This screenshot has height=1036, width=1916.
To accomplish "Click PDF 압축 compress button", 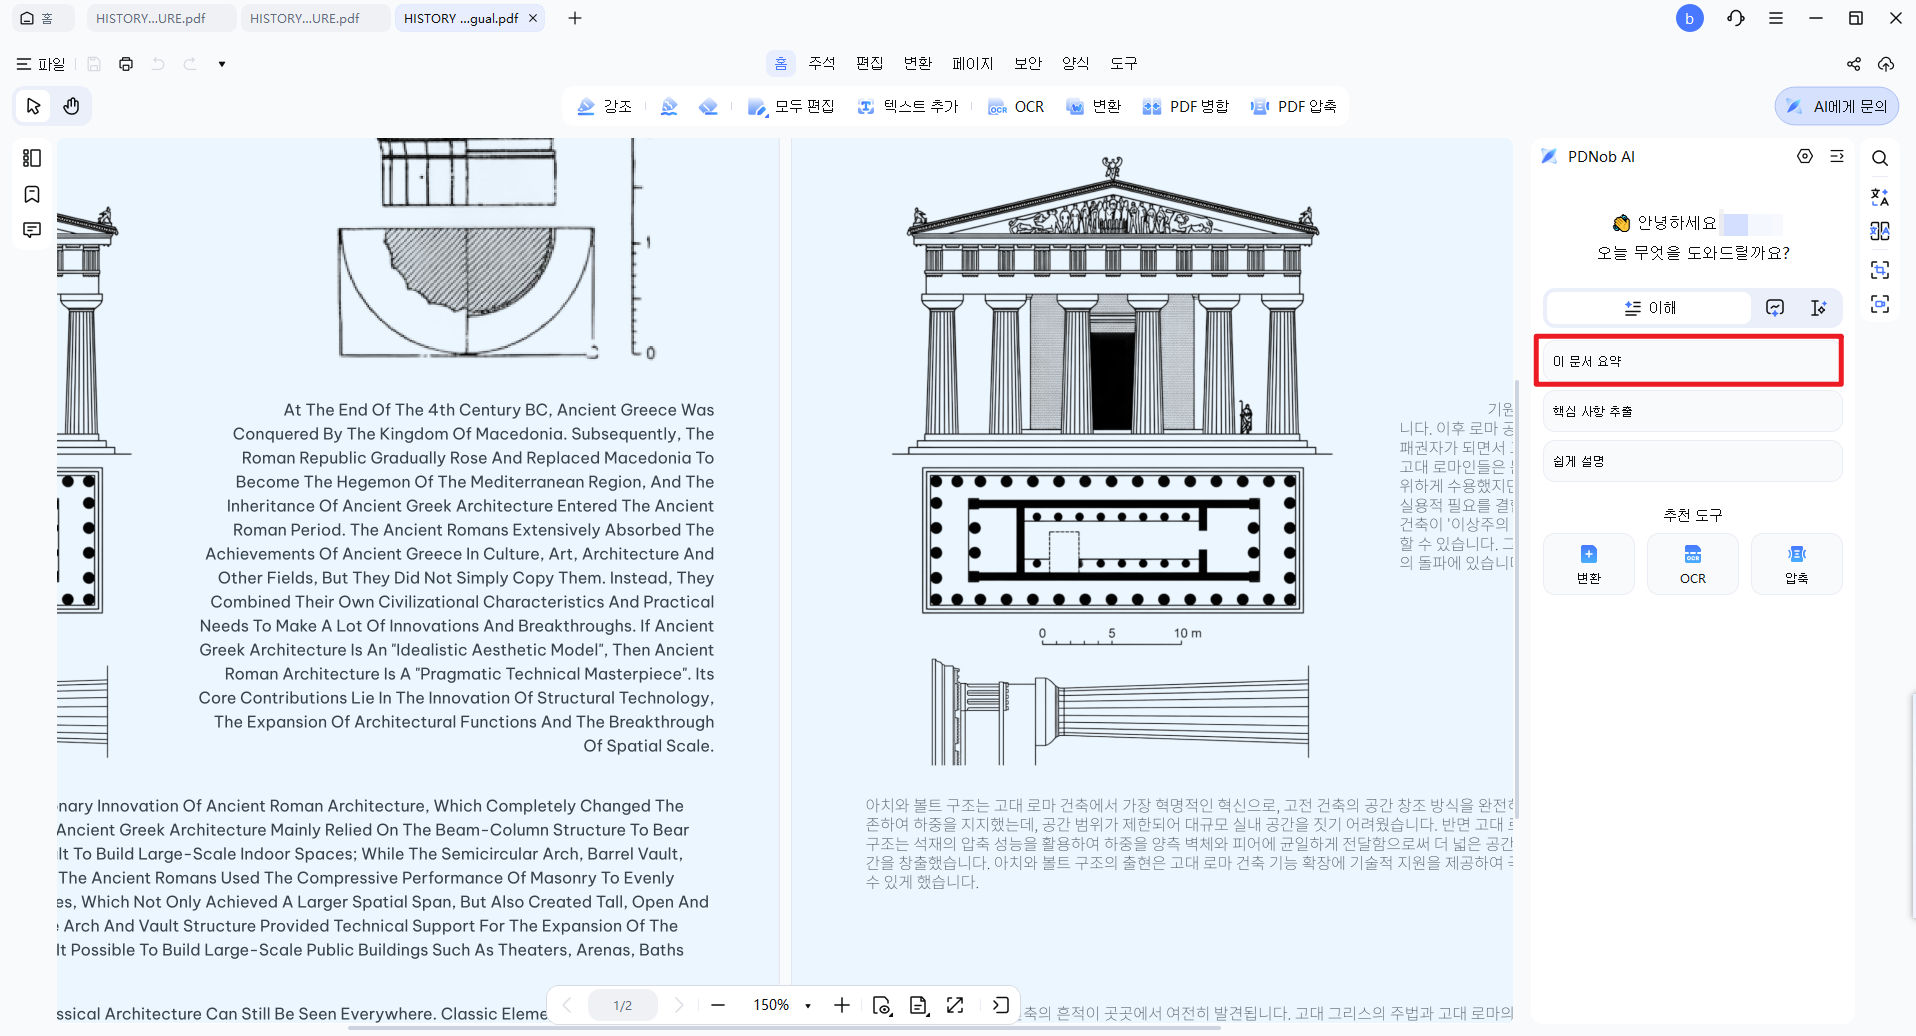I will 1293,107.
